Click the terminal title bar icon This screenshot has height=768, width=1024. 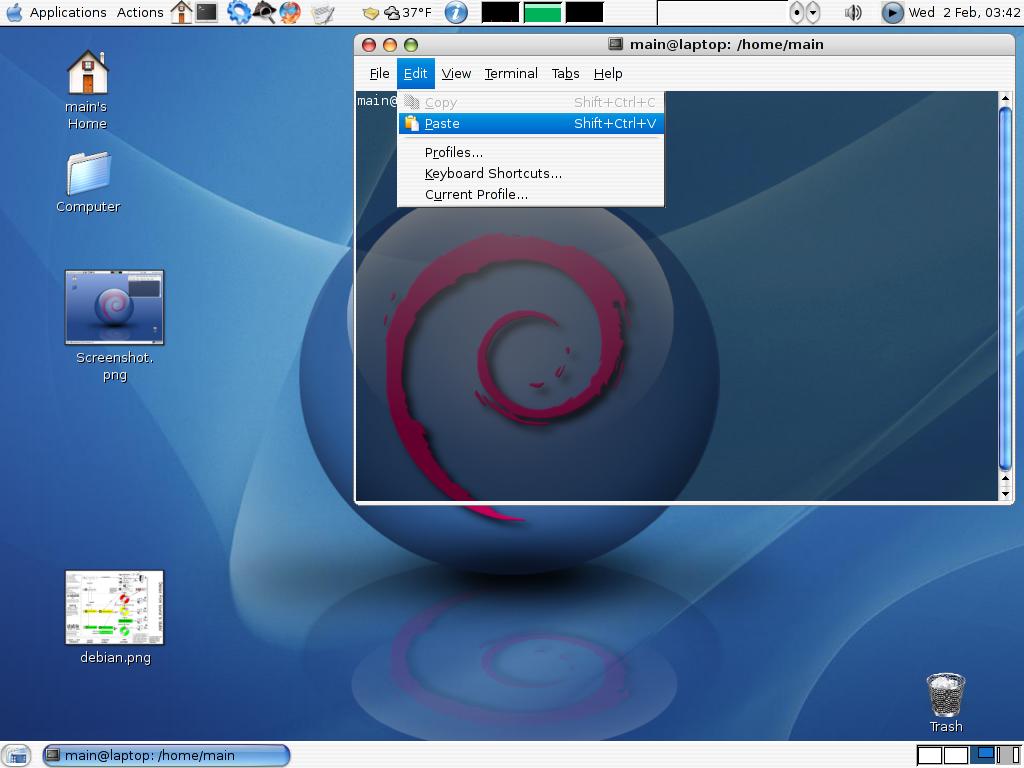pos(615,44)
